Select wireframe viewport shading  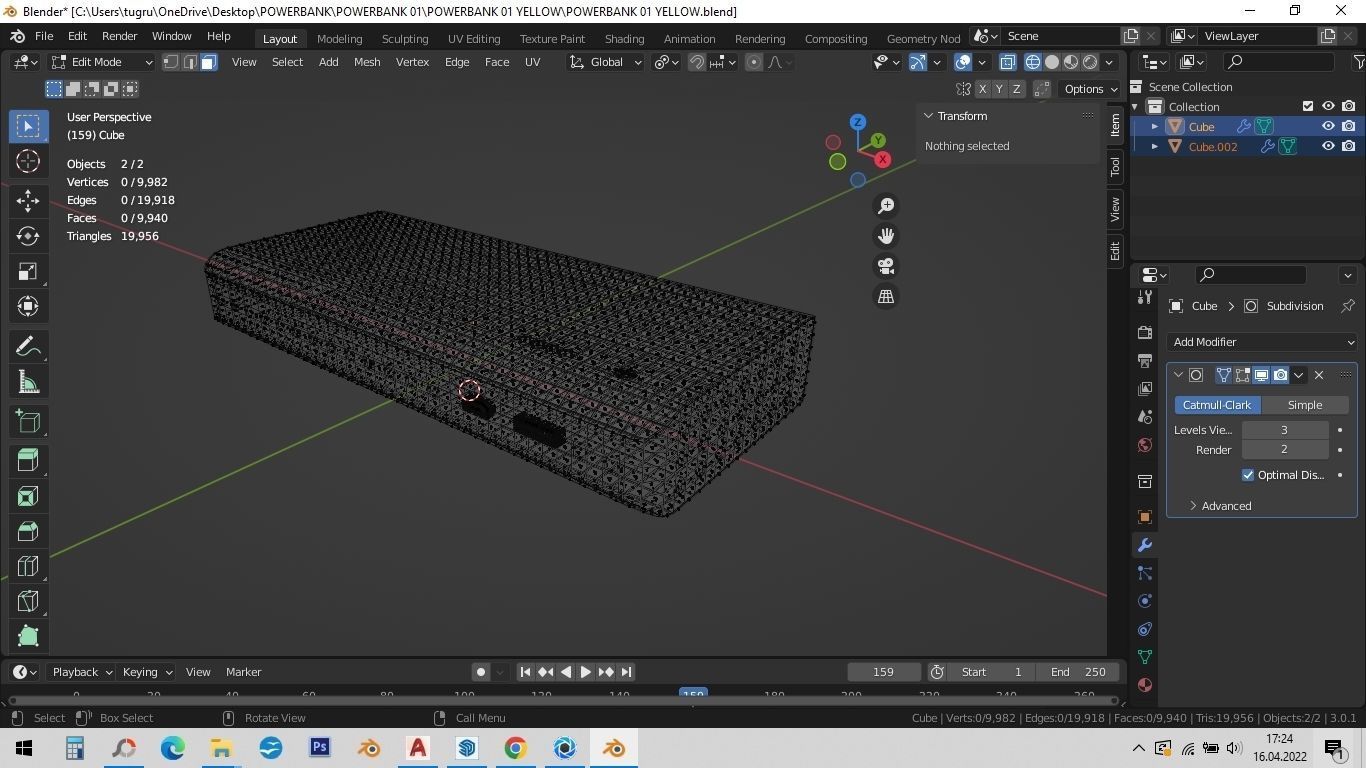[1033, 62]
